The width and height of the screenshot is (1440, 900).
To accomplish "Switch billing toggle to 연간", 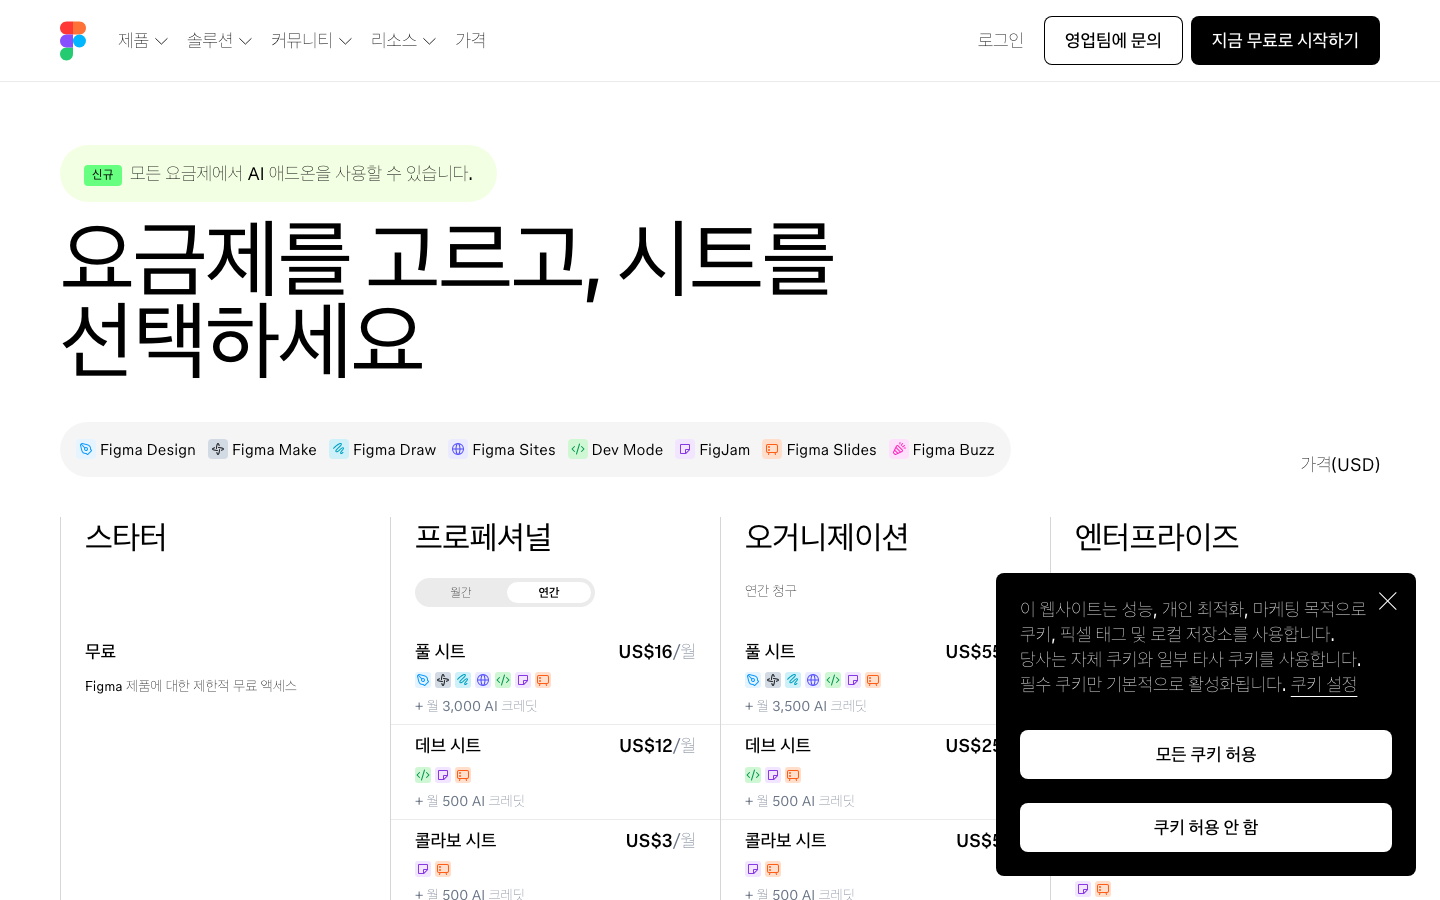I will 549,592.
